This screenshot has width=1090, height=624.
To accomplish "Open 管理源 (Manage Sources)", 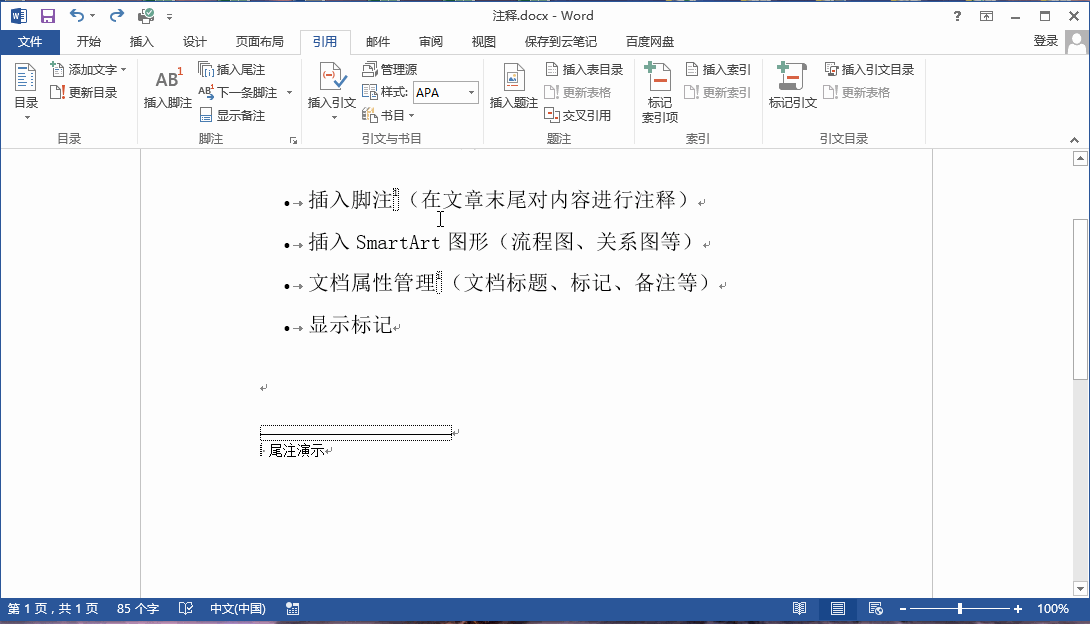I will [389, 69].
